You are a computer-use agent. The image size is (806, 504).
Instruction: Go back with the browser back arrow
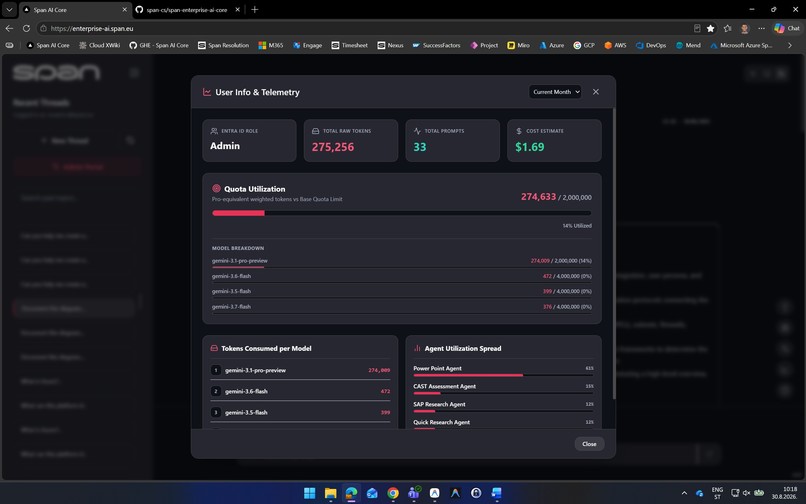[x=9, y=28]
